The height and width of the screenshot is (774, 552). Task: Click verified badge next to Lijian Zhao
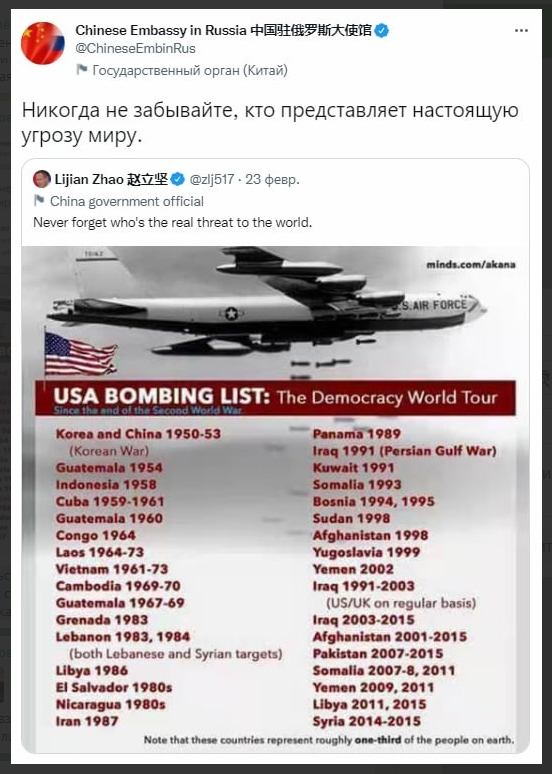[x=178, y=179]
